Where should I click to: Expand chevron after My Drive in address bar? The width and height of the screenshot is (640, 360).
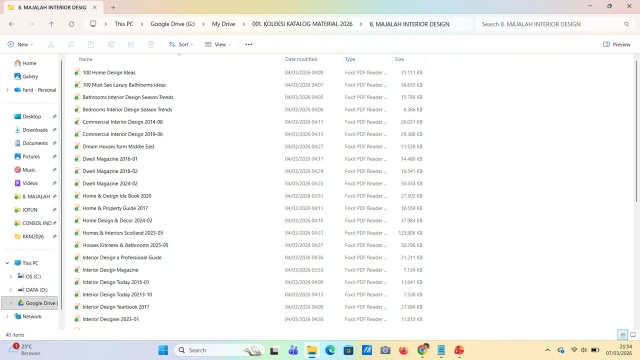click(x=244, y=24)
